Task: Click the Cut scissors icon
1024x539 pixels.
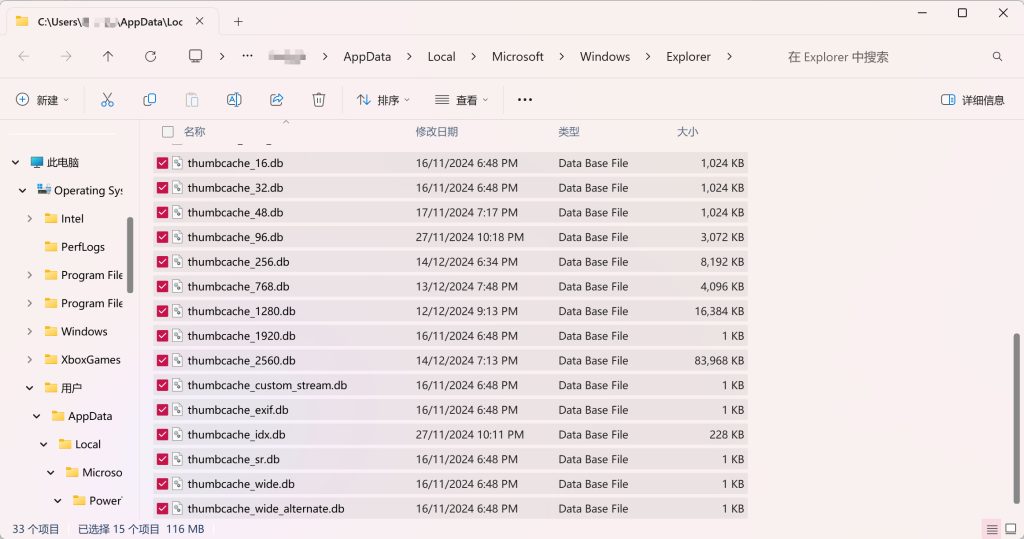Action: point(107,99)
